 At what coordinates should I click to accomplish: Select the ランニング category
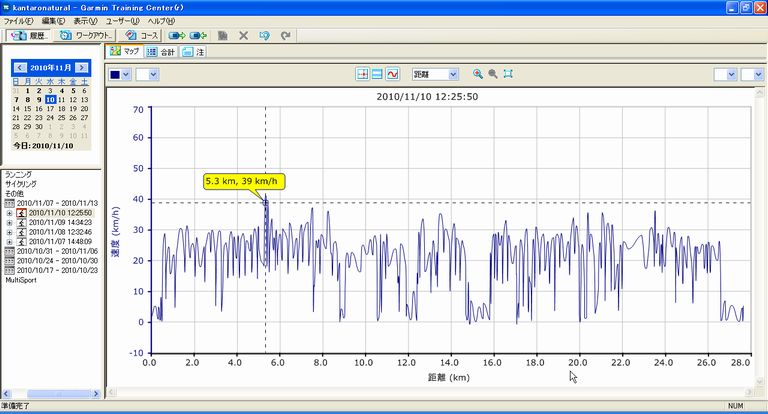pyautogui.click(x=19, y=174)
